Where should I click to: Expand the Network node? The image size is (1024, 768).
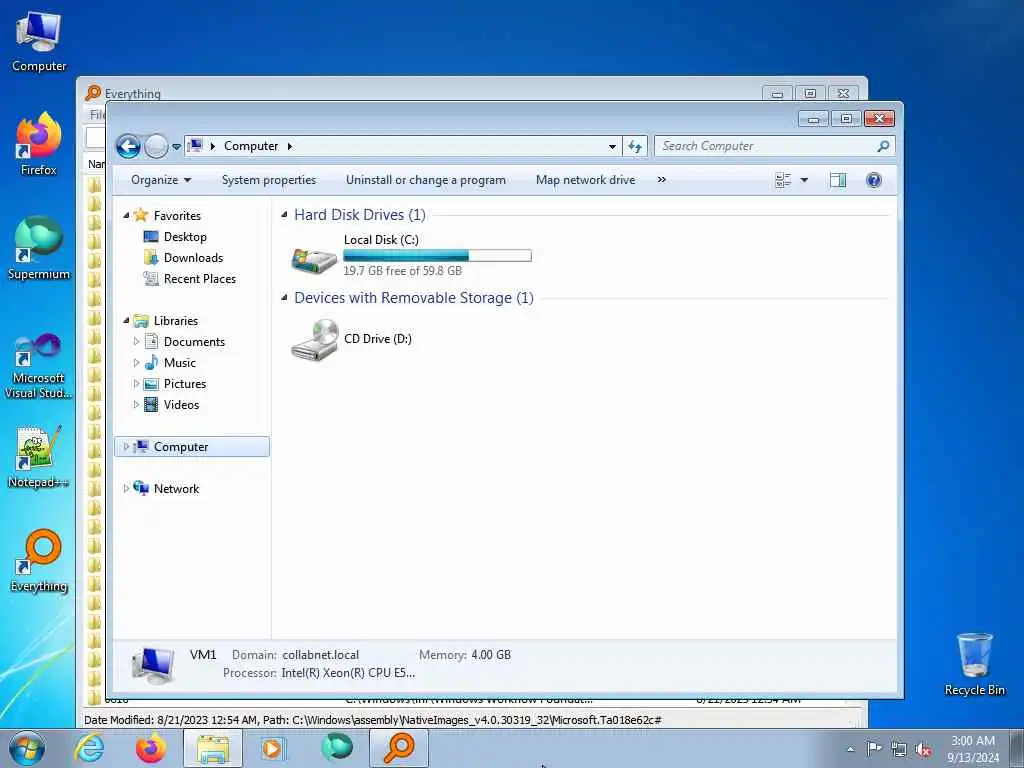click(126, 488)
